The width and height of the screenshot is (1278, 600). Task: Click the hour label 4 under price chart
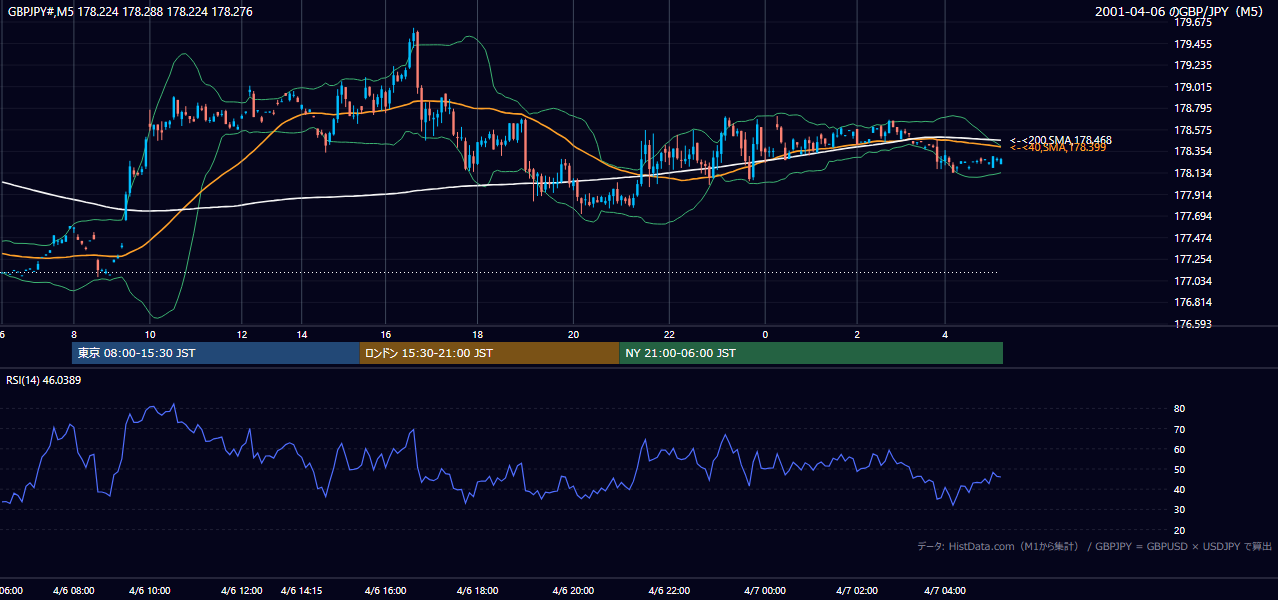pos(945,334)
